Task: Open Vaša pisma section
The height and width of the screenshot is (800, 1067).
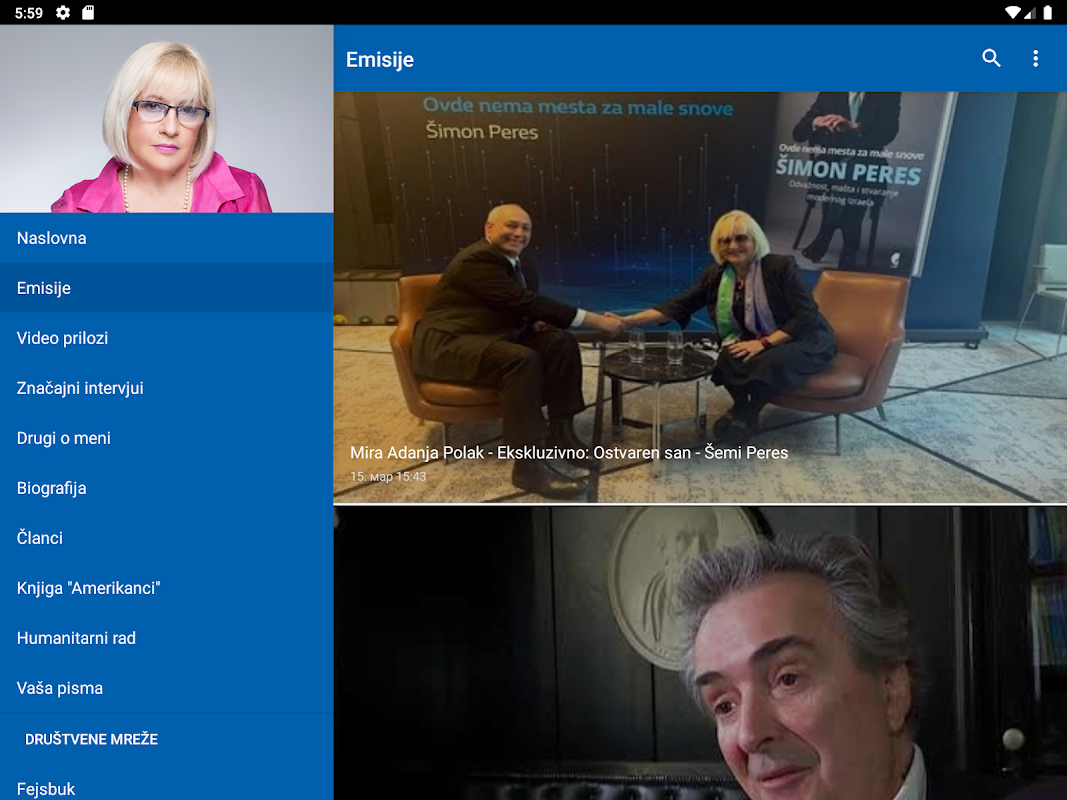Action: (167, 688)
